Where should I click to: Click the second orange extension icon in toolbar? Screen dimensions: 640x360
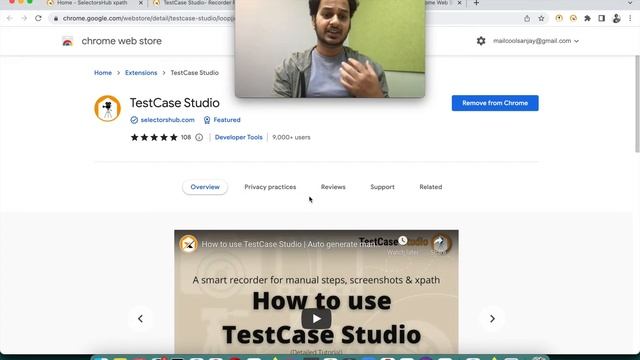click(573, 18)
